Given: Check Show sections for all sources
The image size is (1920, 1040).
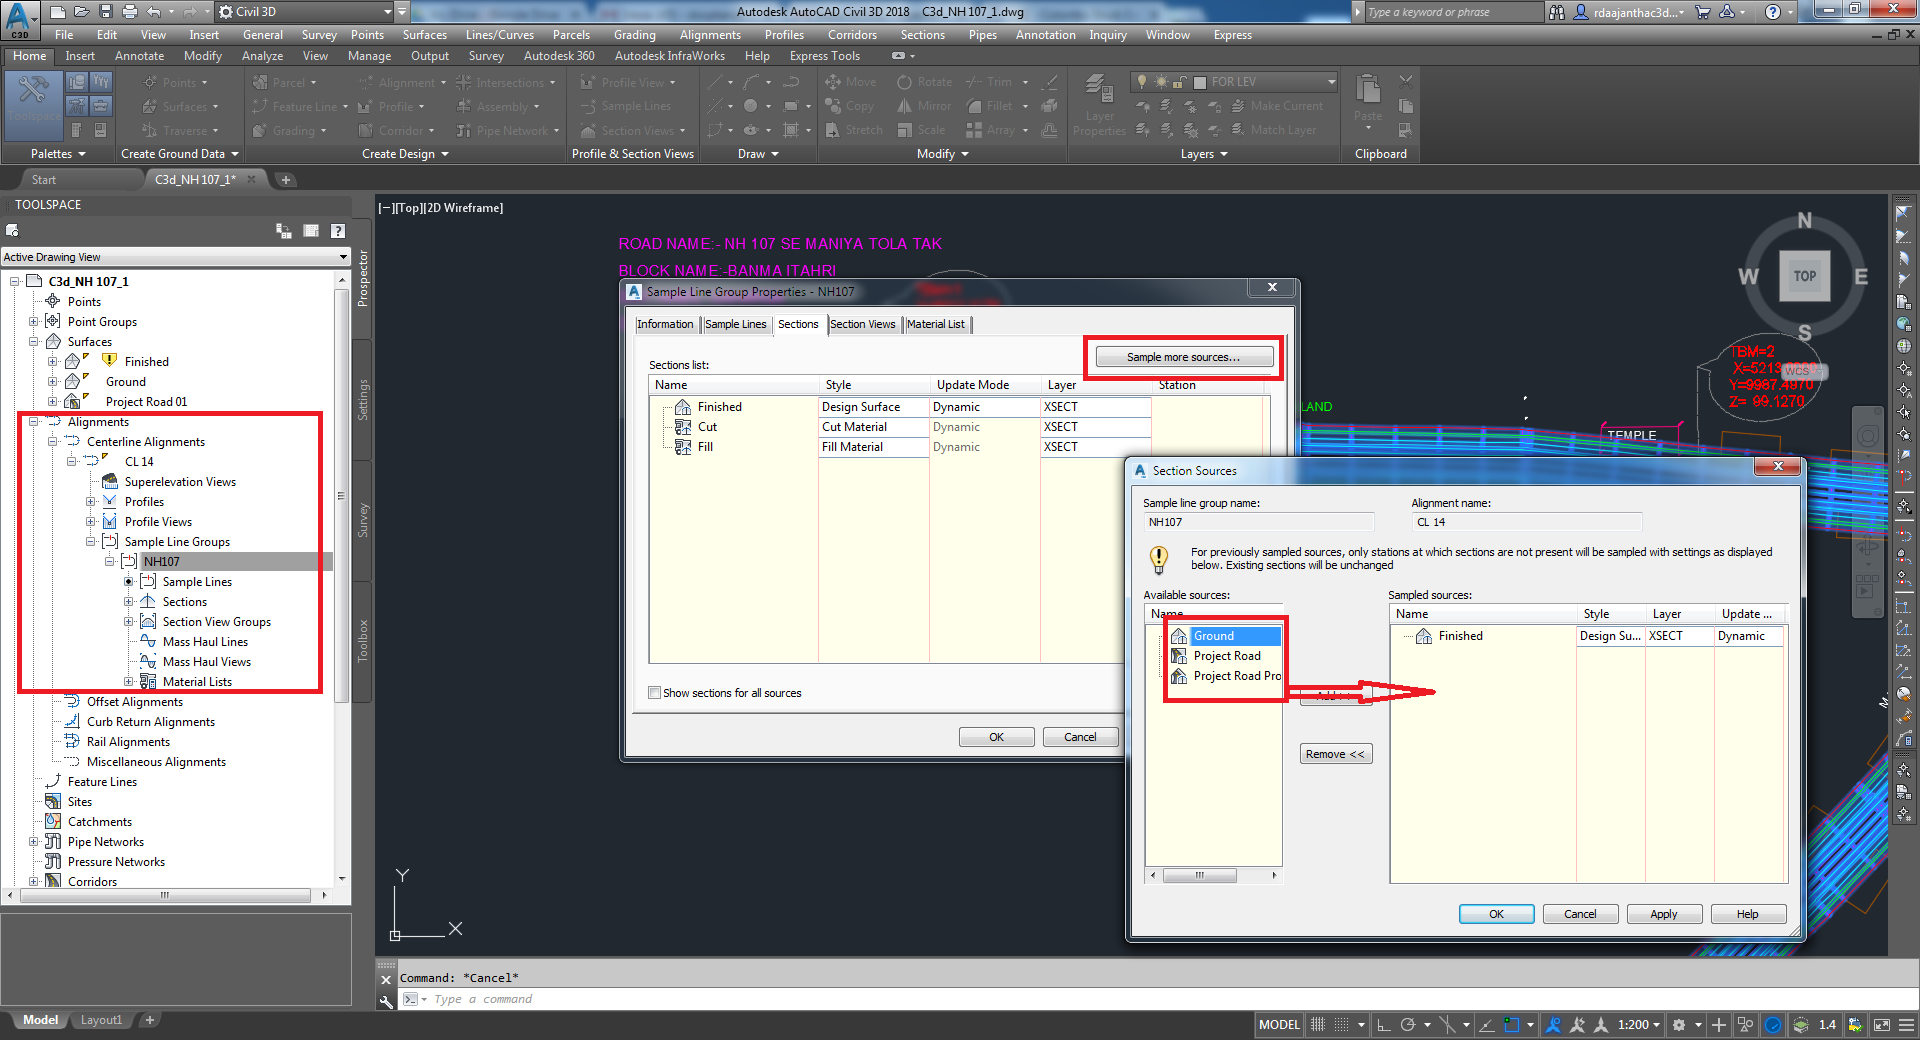Looking at the screenshot, I should click(x=655, y=693).
